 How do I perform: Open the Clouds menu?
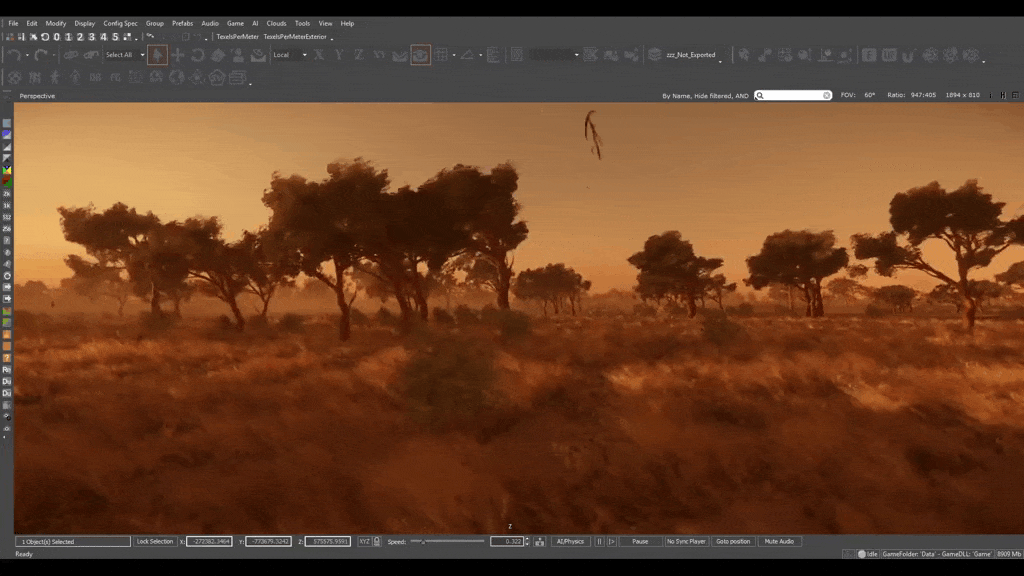pyautogui.click(x=276, y=23)
